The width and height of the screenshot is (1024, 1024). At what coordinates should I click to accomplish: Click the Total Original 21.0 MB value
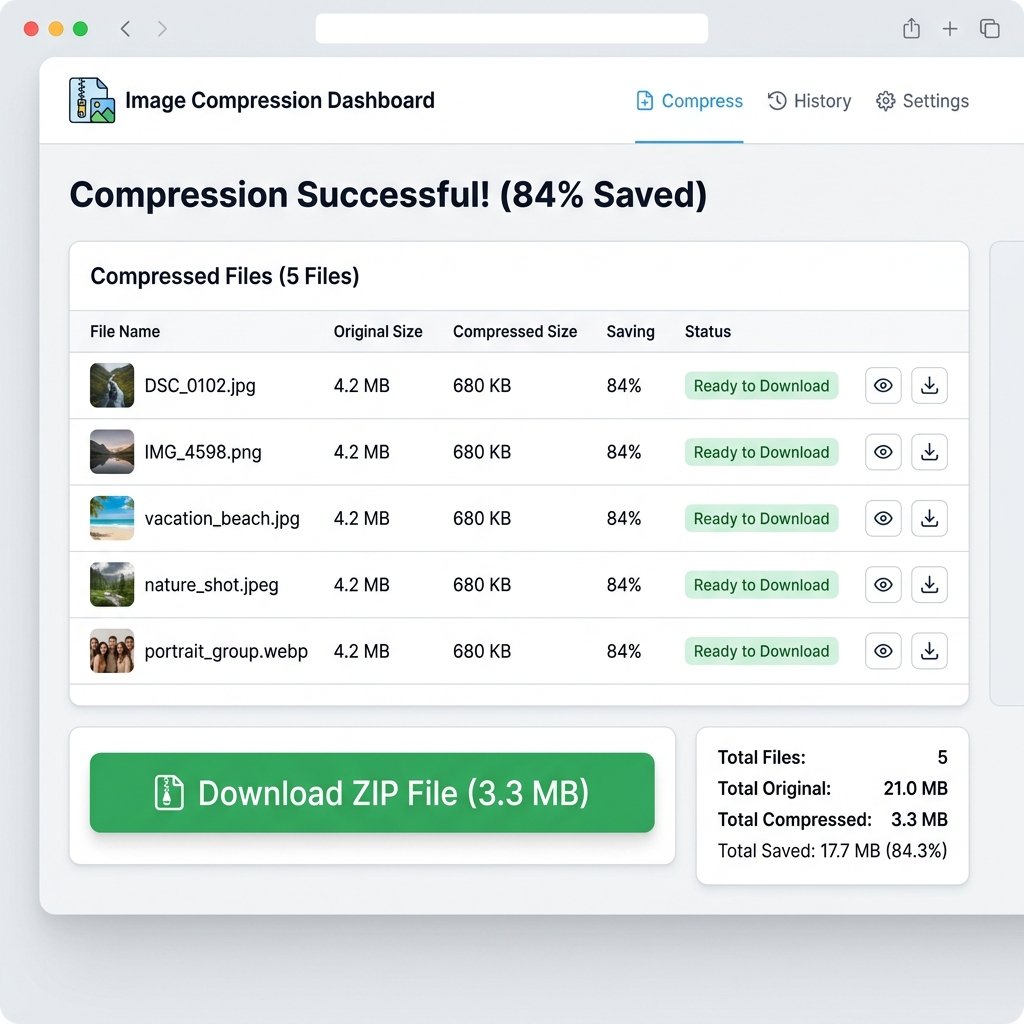pos(915,788)
